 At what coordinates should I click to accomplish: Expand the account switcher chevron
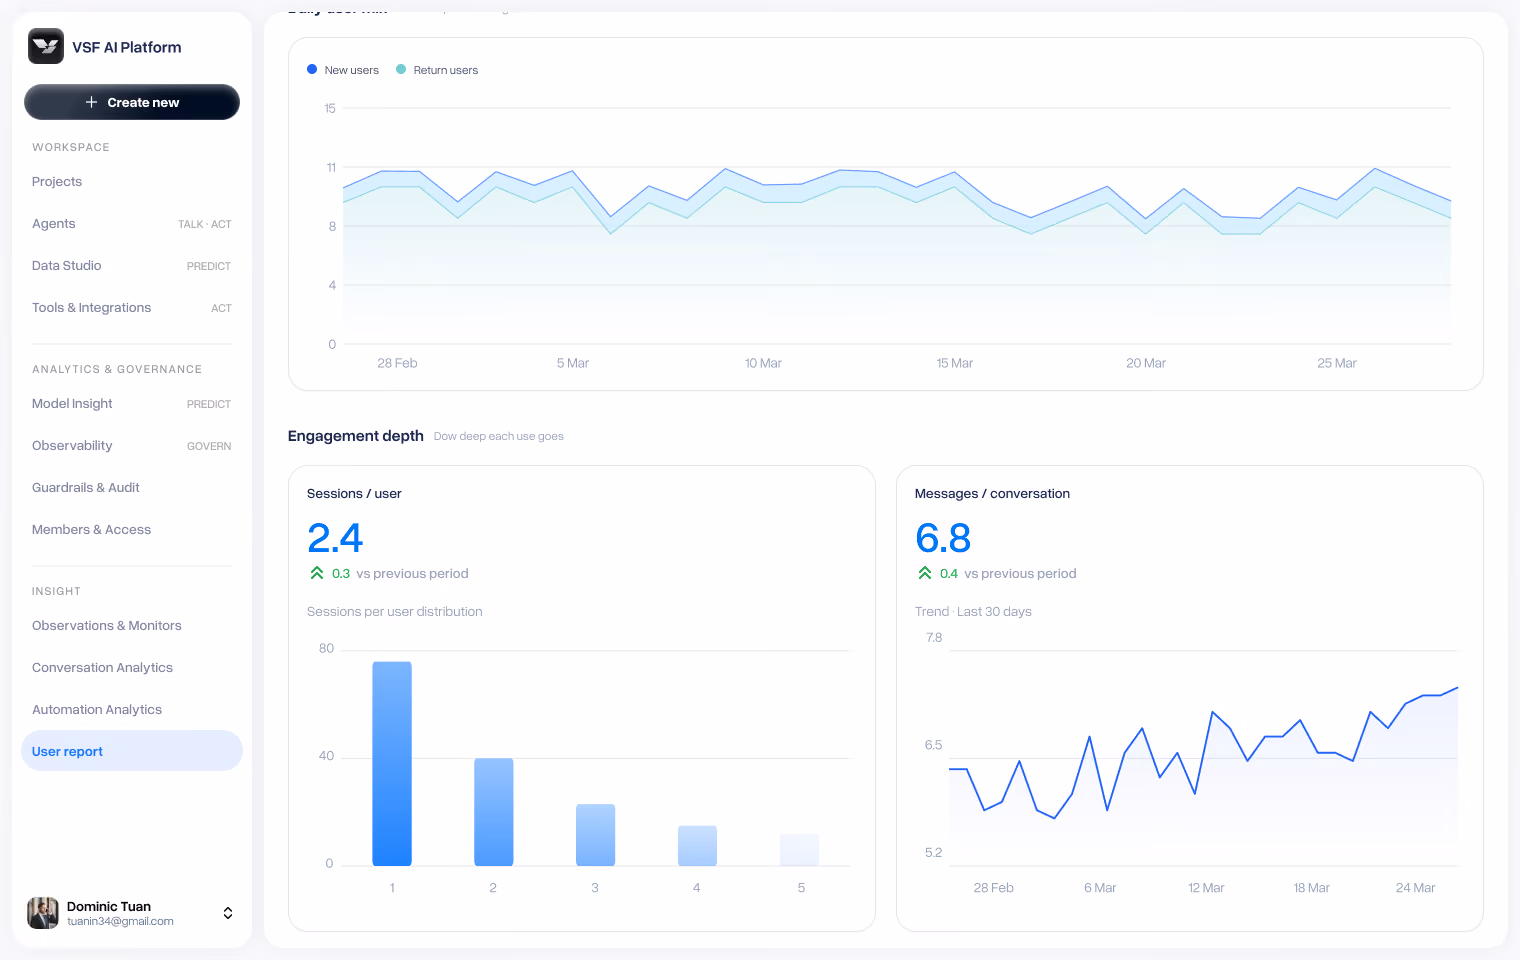[x=228, y=913]
